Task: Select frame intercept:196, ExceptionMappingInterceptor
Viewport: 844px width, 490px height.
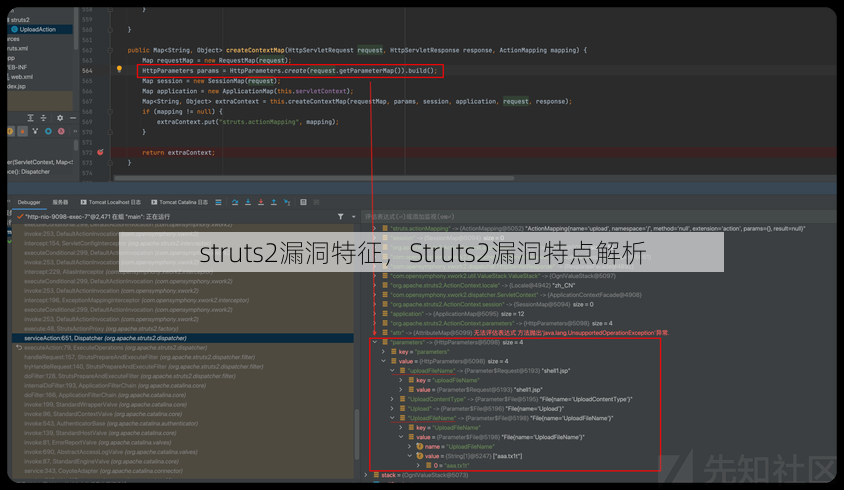Action: [182, 300]
